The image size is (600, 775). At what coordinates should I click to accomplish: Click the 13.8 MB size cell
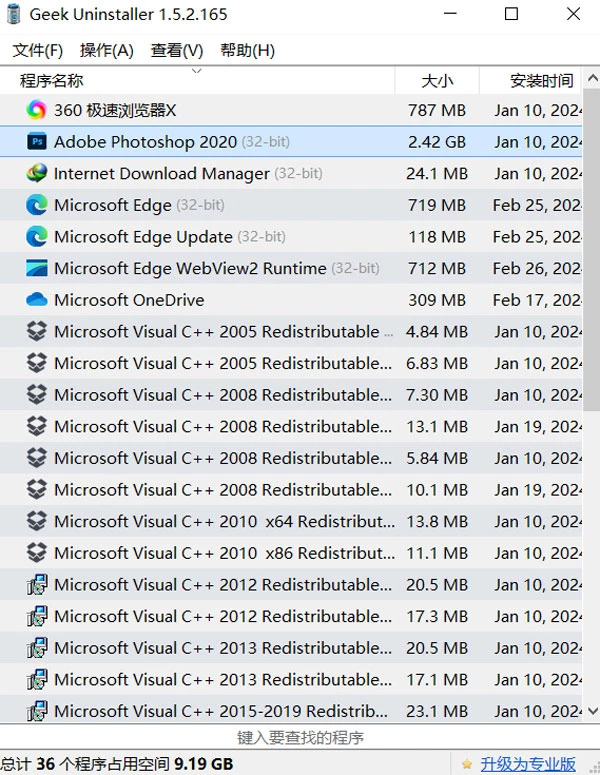tap(437, 521)
